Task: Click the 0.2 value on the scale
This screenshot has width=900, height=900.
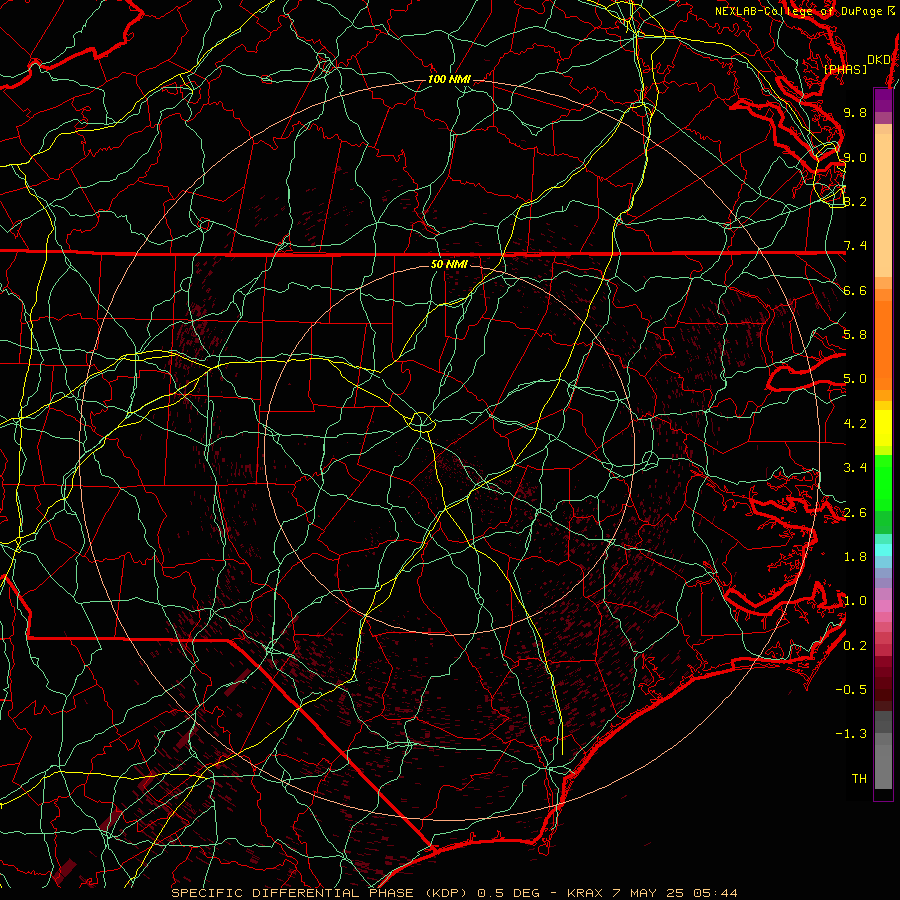Action: [855, 646]
